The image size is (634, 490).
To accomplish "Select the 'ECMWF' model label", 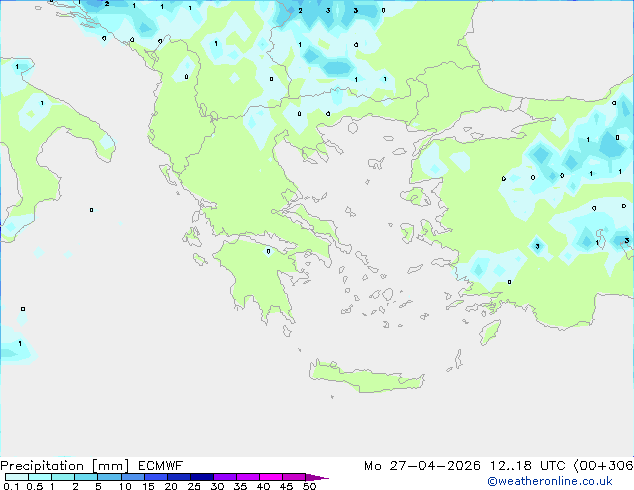I will [x=161, y=466].
